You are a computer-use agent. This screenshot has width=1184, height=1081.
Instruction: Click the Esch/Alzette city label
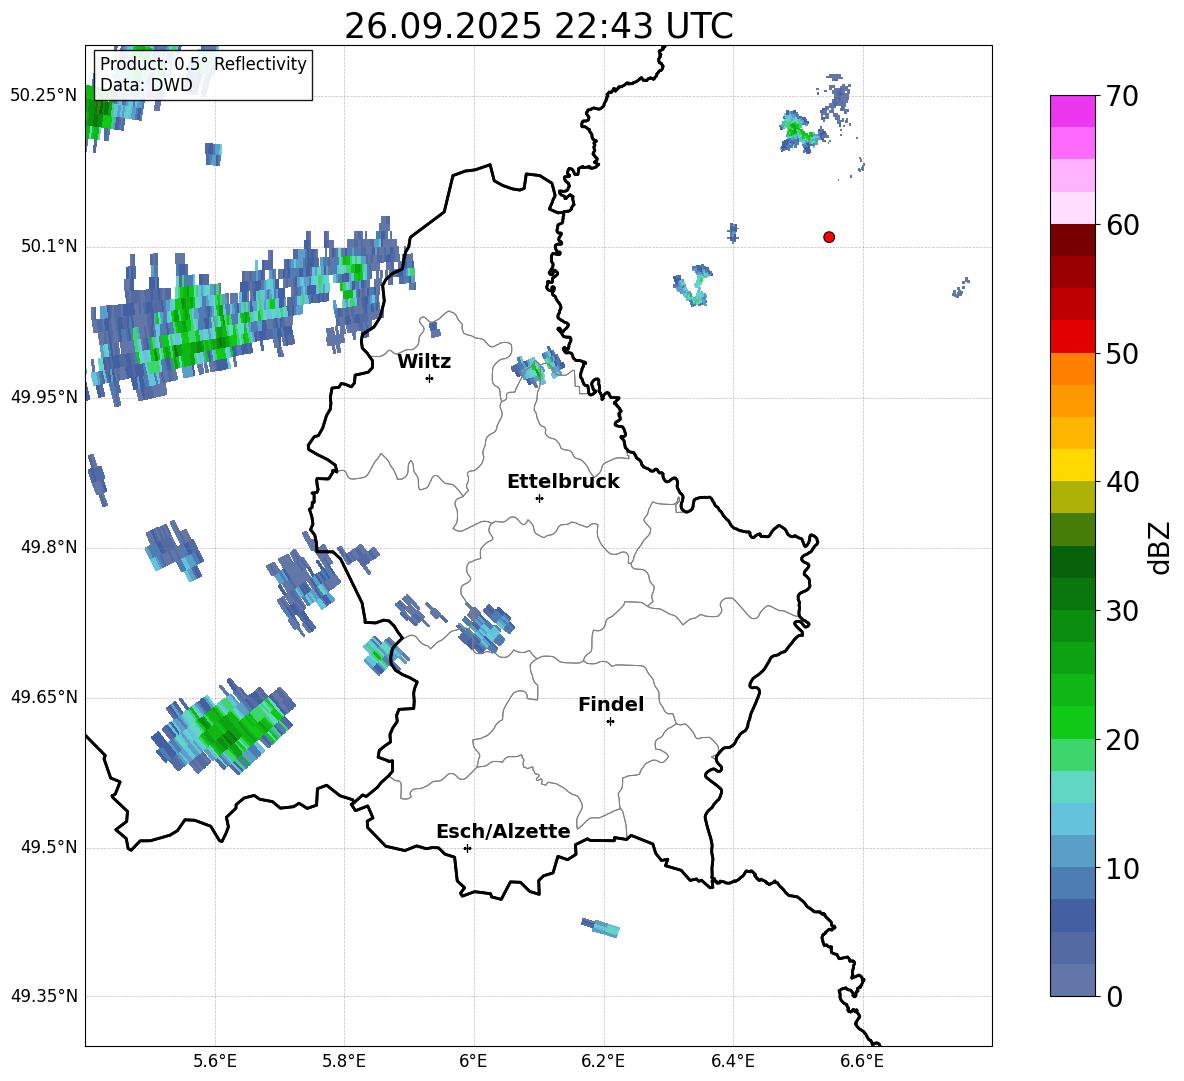pos(503,831)
